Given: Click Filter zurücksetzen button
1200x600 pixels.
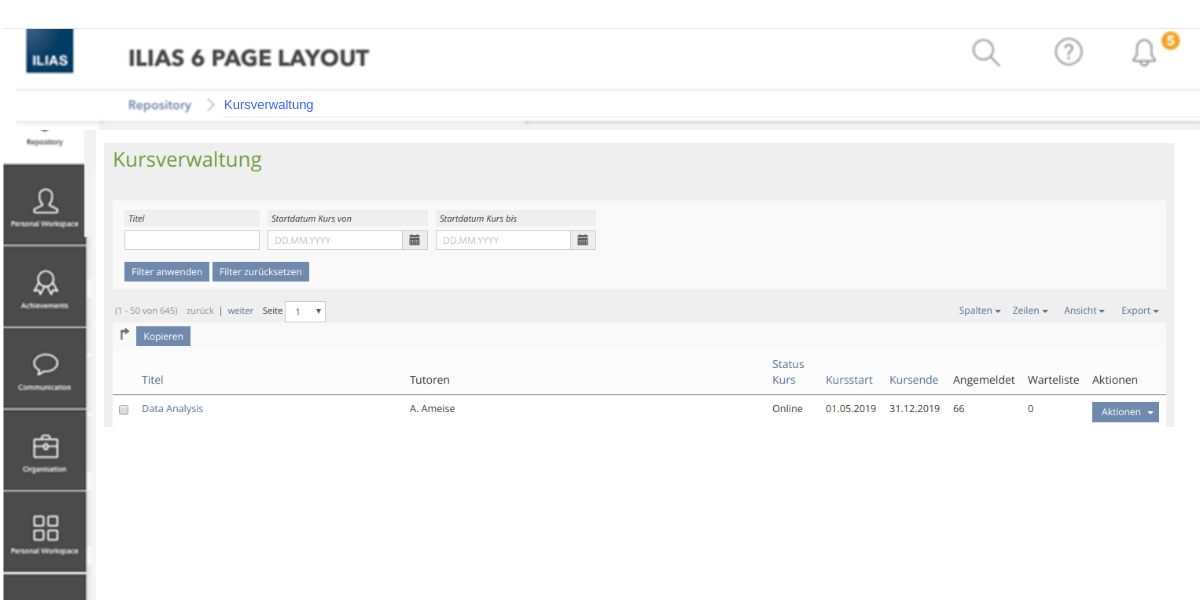Looking at the screenshot, I should (x=261, y=272).
